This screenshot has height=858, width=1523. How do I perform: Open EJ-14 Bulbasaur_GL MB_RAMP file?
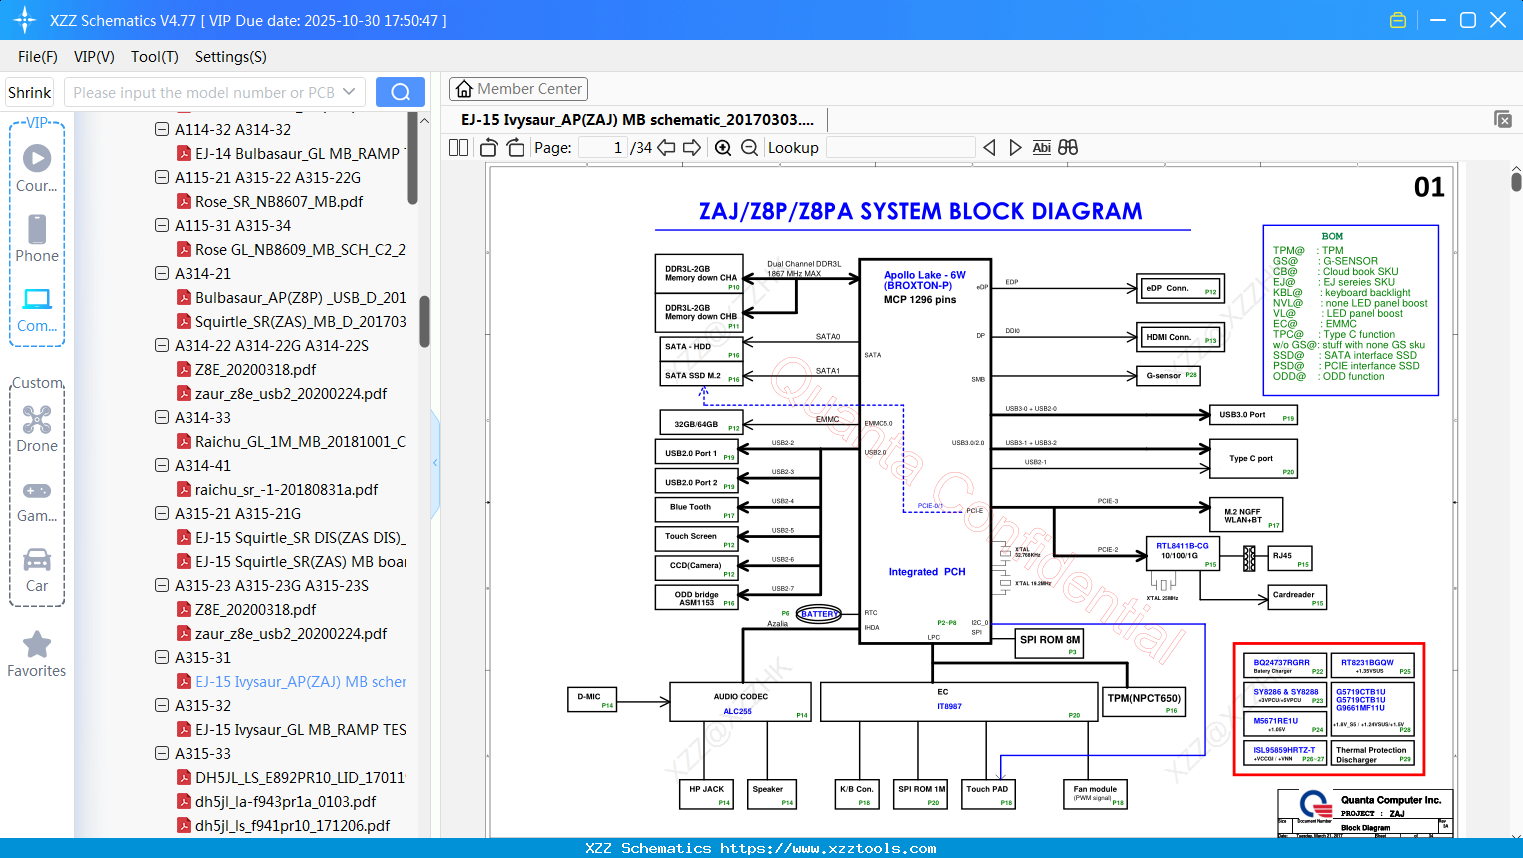[x=292, y=153]
